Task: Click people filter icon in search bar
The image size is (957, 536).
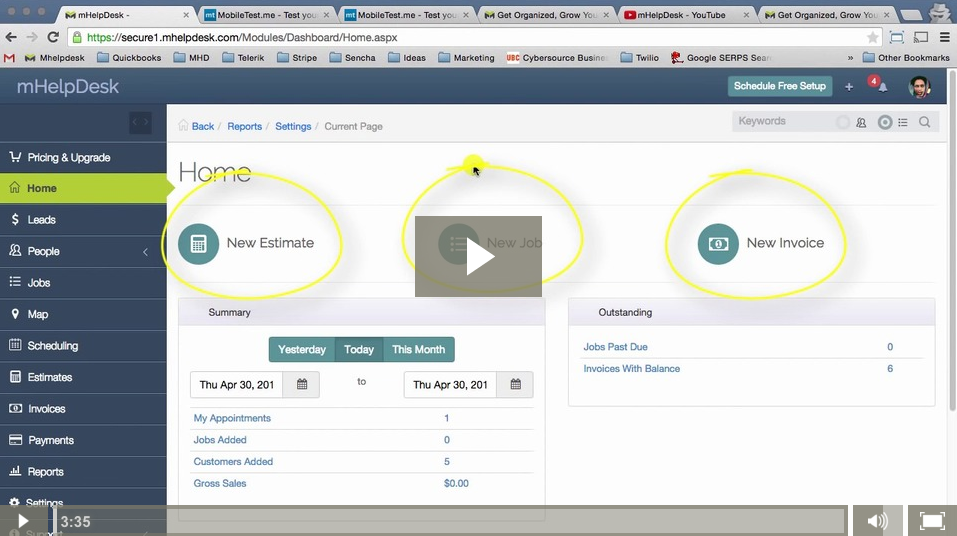Action: (x=861, y=122)
